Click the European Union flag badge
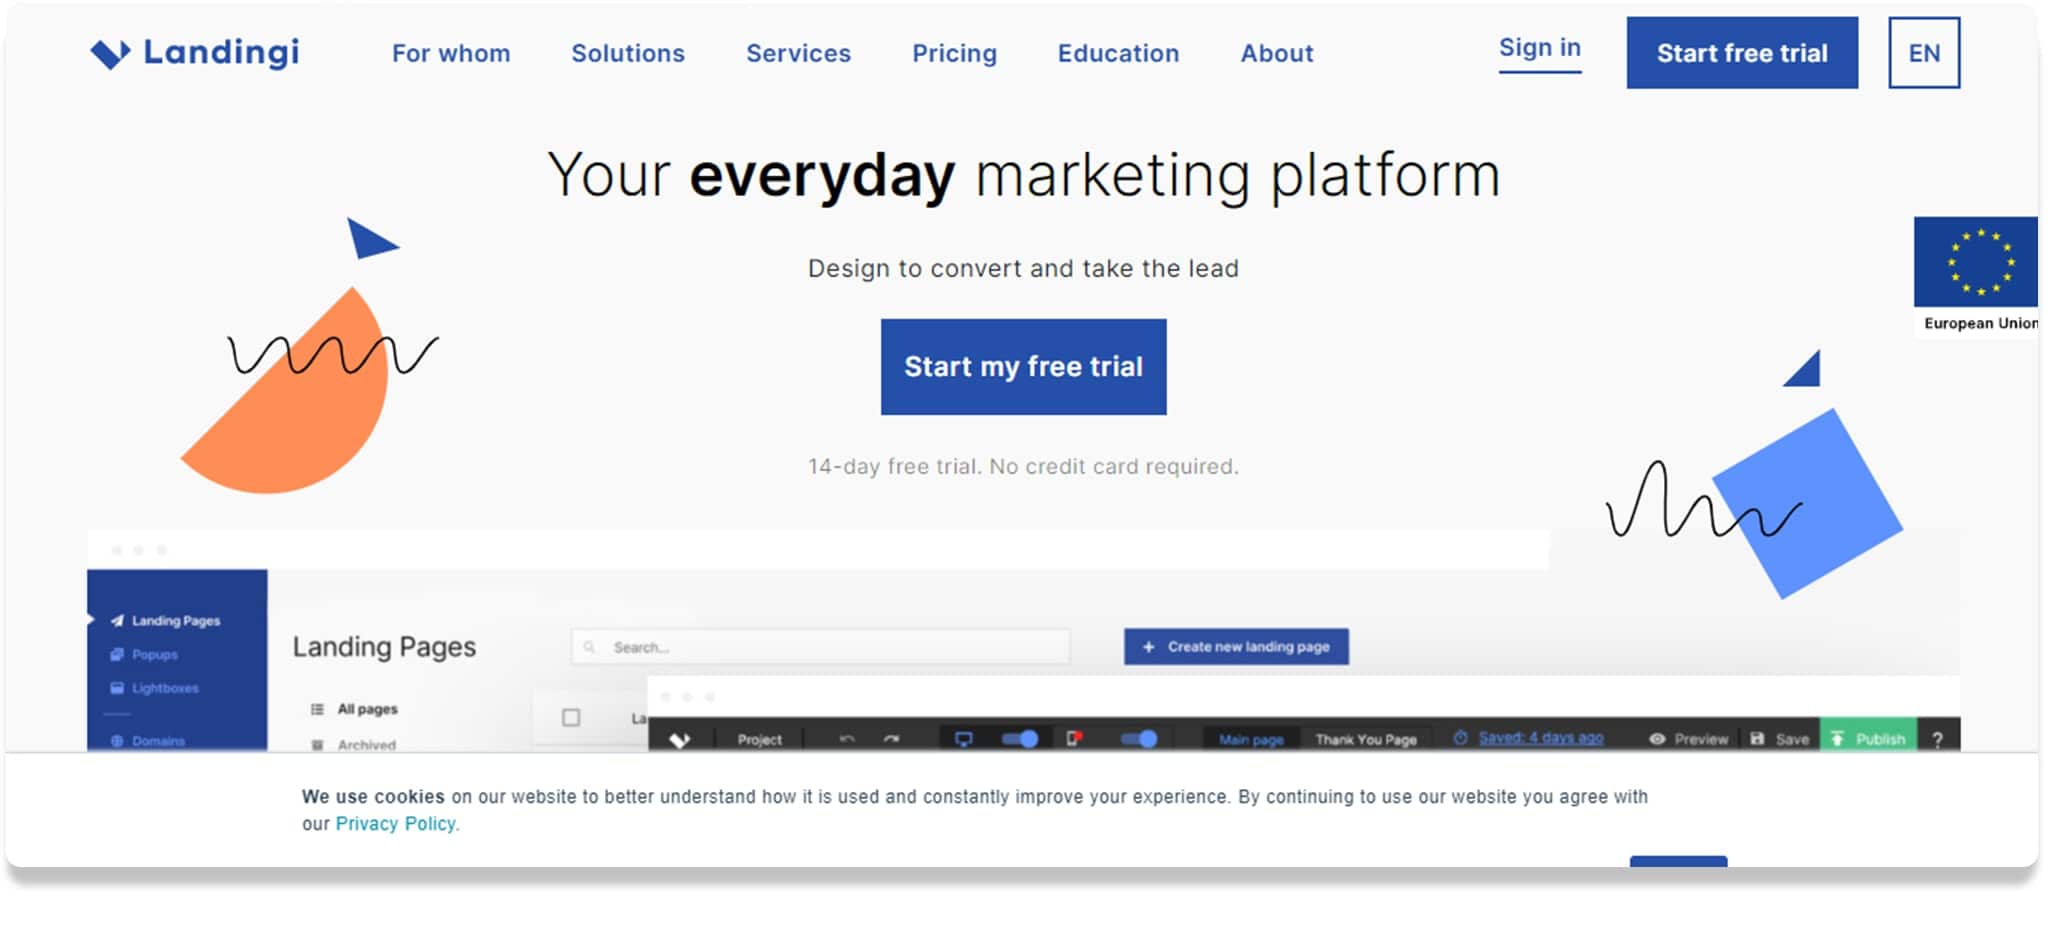The height and width of the screenshot is (936, 2048). pos(1976,276)
